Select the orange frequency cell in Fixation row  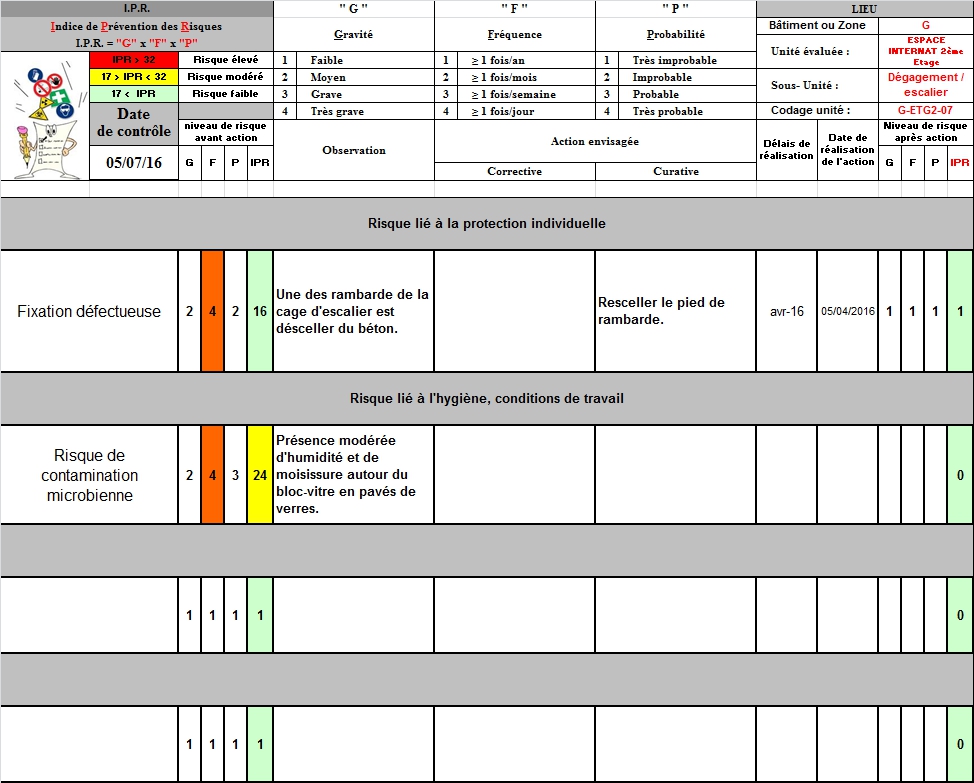pyautogui.click(x=212, y=311)
